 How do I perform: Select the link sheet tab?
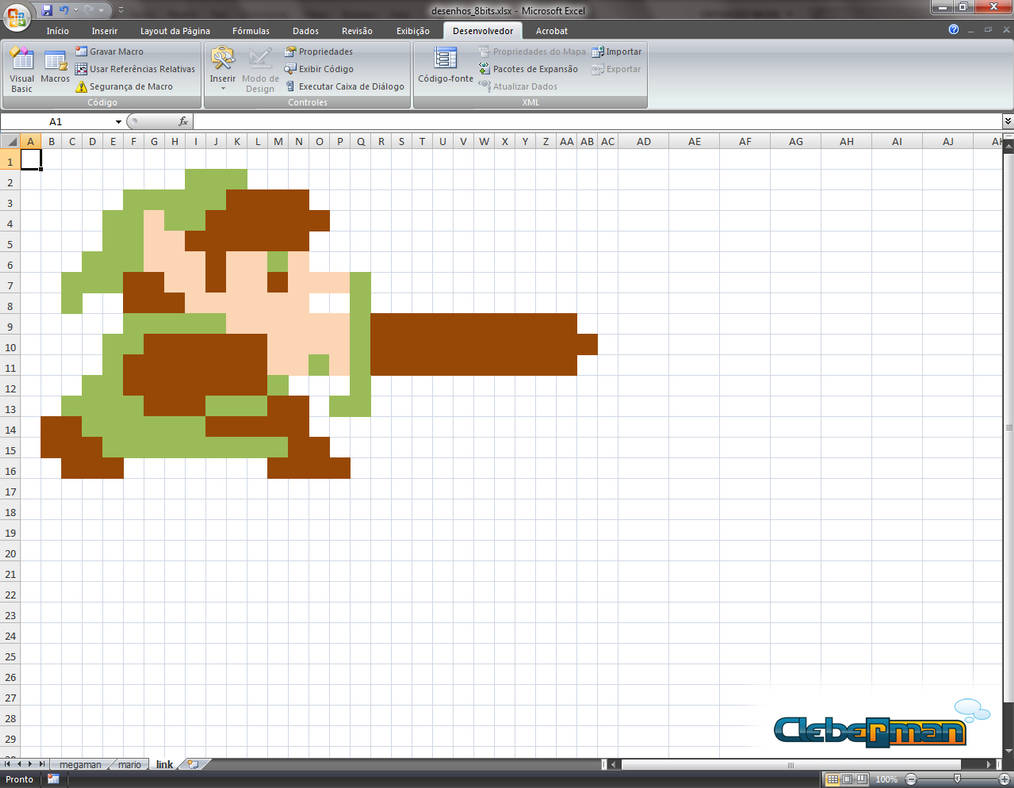point(164,764)
